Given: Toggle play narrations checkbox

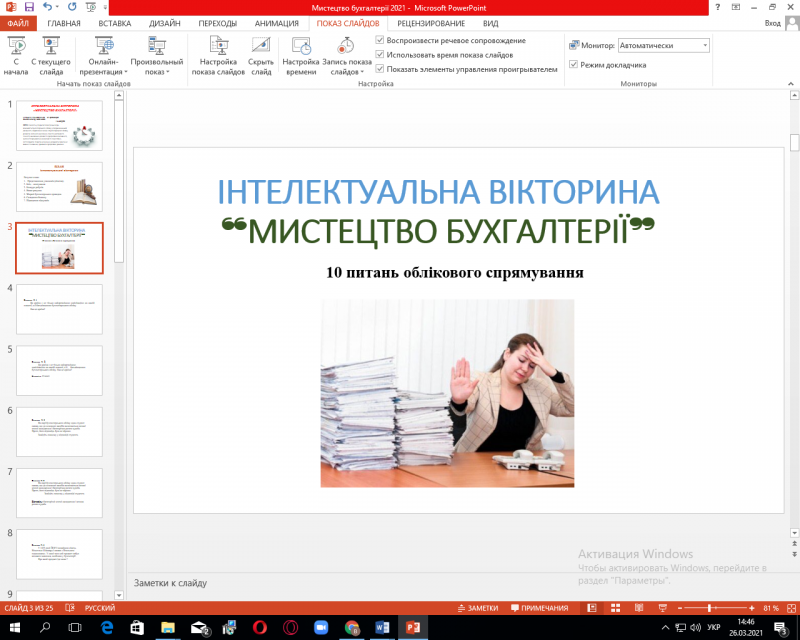Looking at the screenshot, I should [380, 40].
